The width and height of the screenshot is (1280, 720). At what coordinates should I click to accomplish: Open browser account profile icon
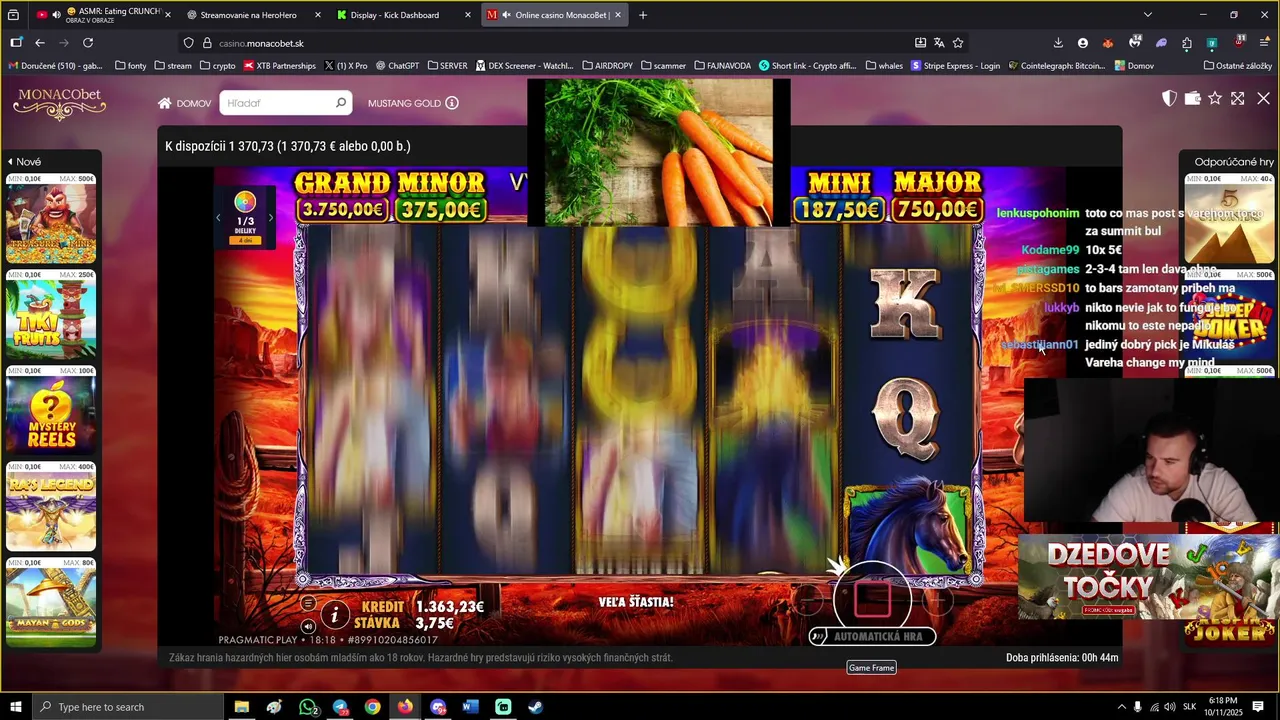(1083, 43)
